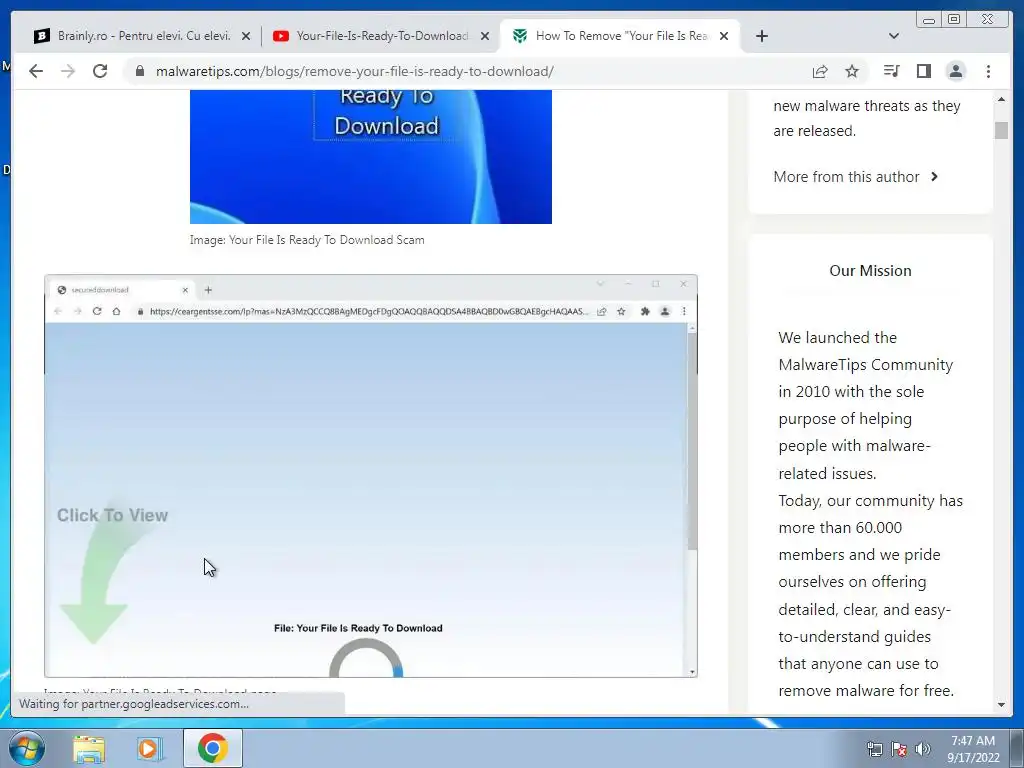Click the Chrome taskbar icon
The width and height of the screenshot is (1024, 768).
212,748
